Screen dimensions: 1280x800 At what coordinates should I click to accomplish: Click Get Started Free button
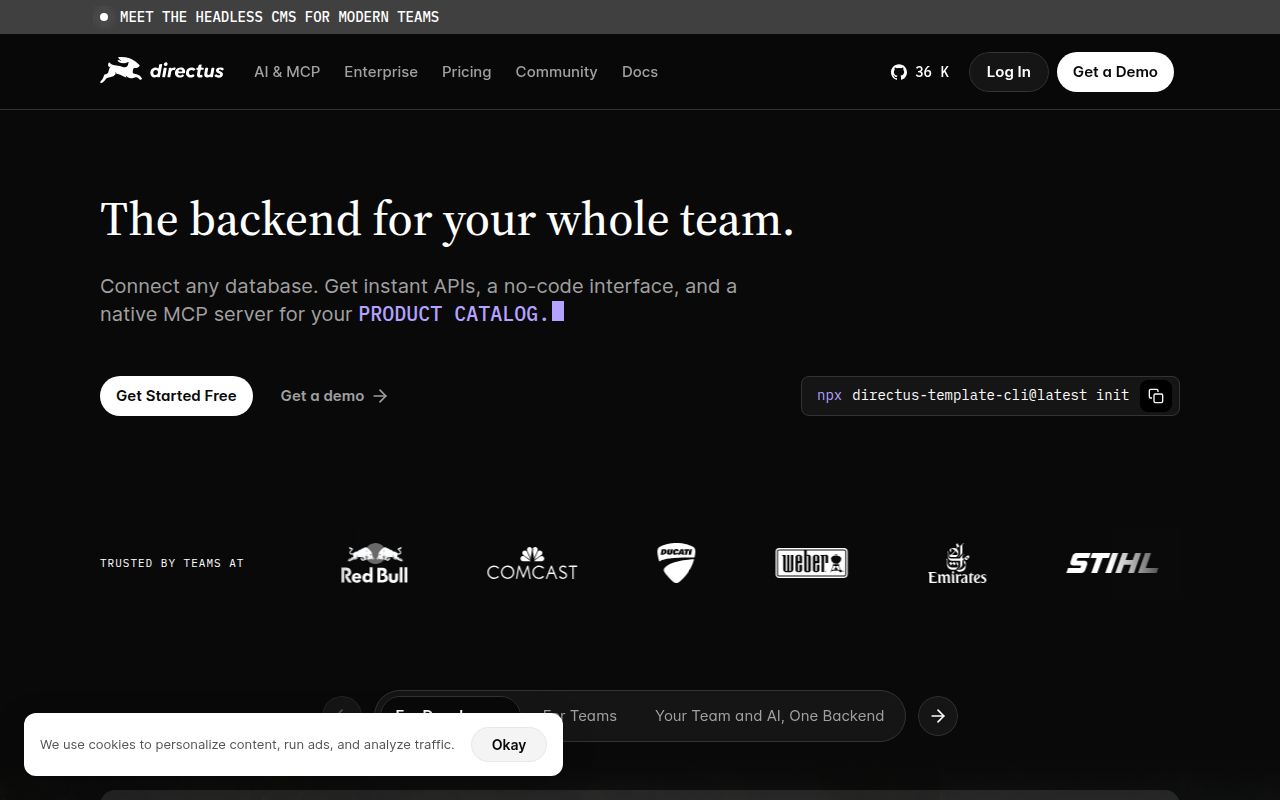(176, 396)
